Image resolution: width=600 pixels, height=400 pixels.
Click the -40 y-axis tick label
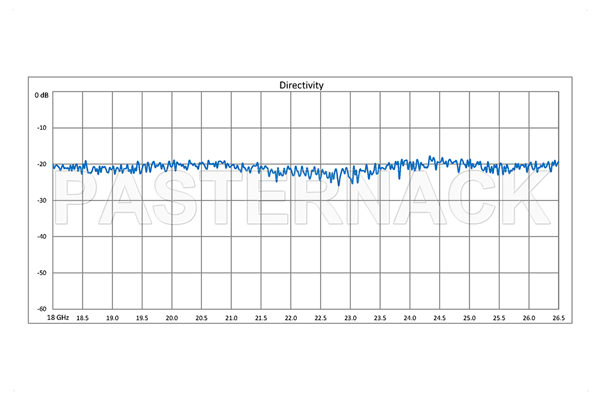(42, 236)
